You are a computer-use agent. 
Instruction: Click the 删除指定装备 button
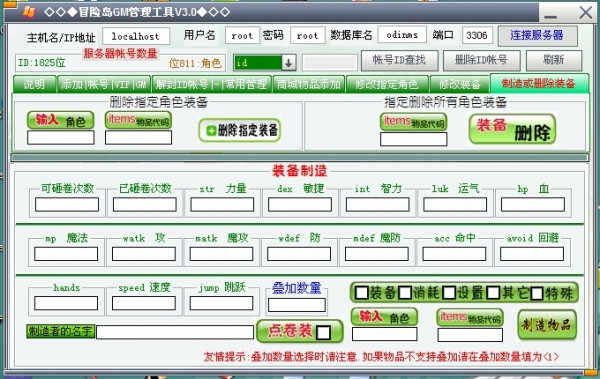pos(240,131)
